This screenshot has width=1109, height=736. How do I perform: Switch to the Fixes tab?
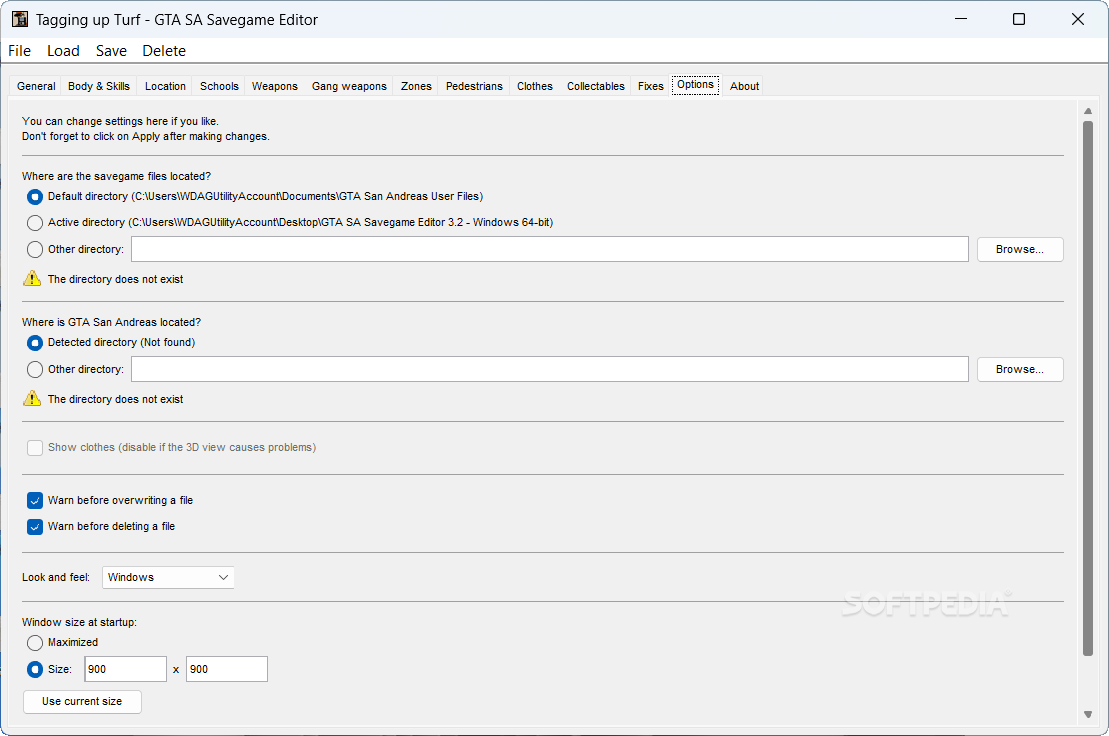[651, 86]
